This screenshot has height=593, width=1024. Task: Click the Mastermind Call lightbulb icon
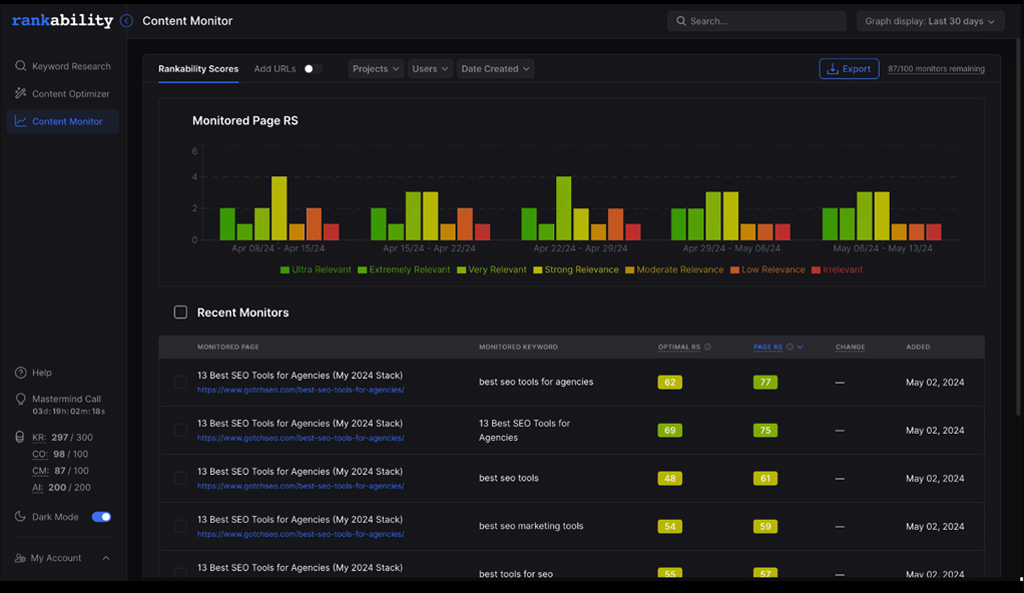21,399
